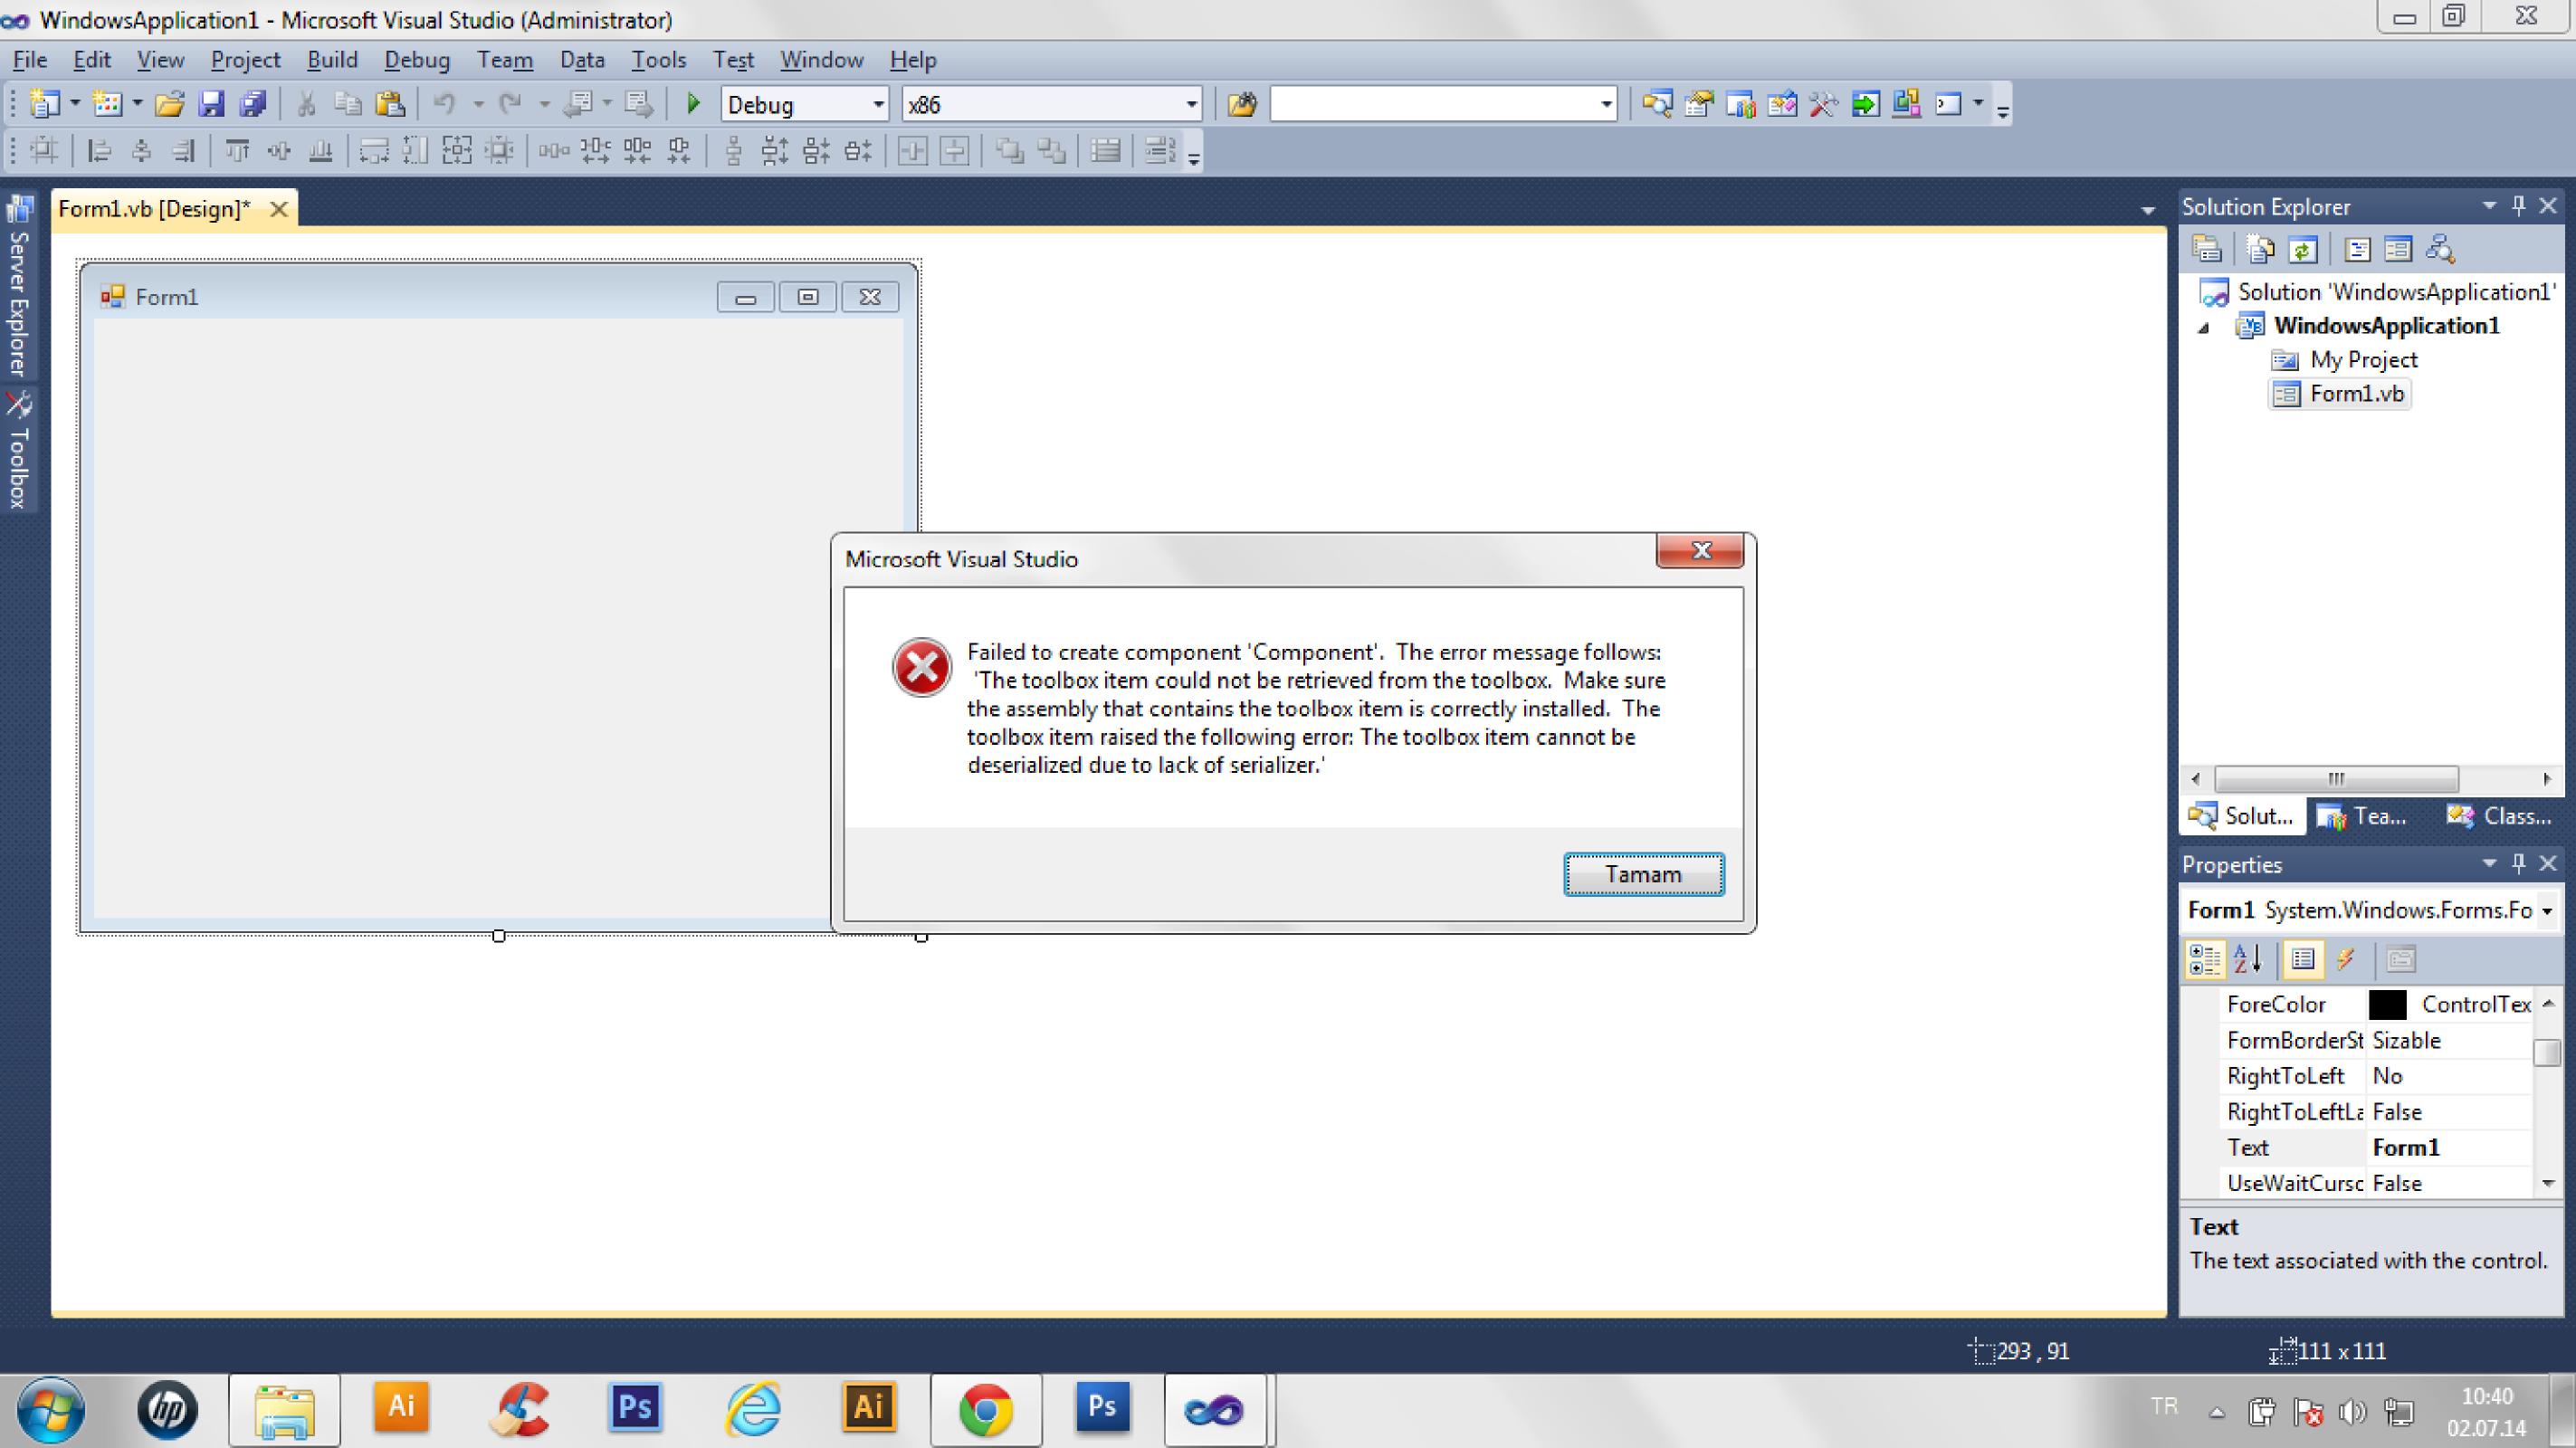This screenshot has width=2576, height=1448.
Task: Open the Command Window toolbar icon
Action: pyautogui.click(x=1949, y=104)
